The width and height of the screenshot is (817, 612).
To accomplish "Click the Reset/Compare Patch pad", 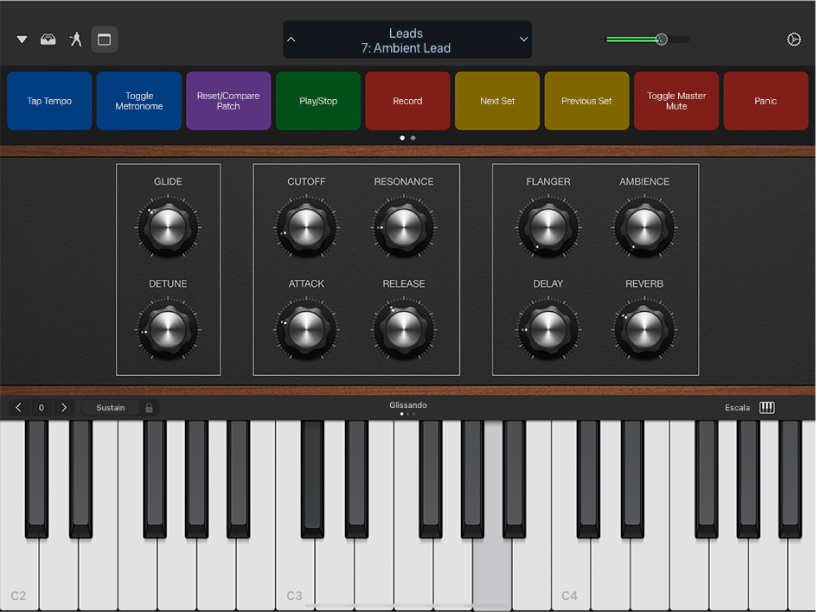I will pyautogui.click(x=228, y=101).
